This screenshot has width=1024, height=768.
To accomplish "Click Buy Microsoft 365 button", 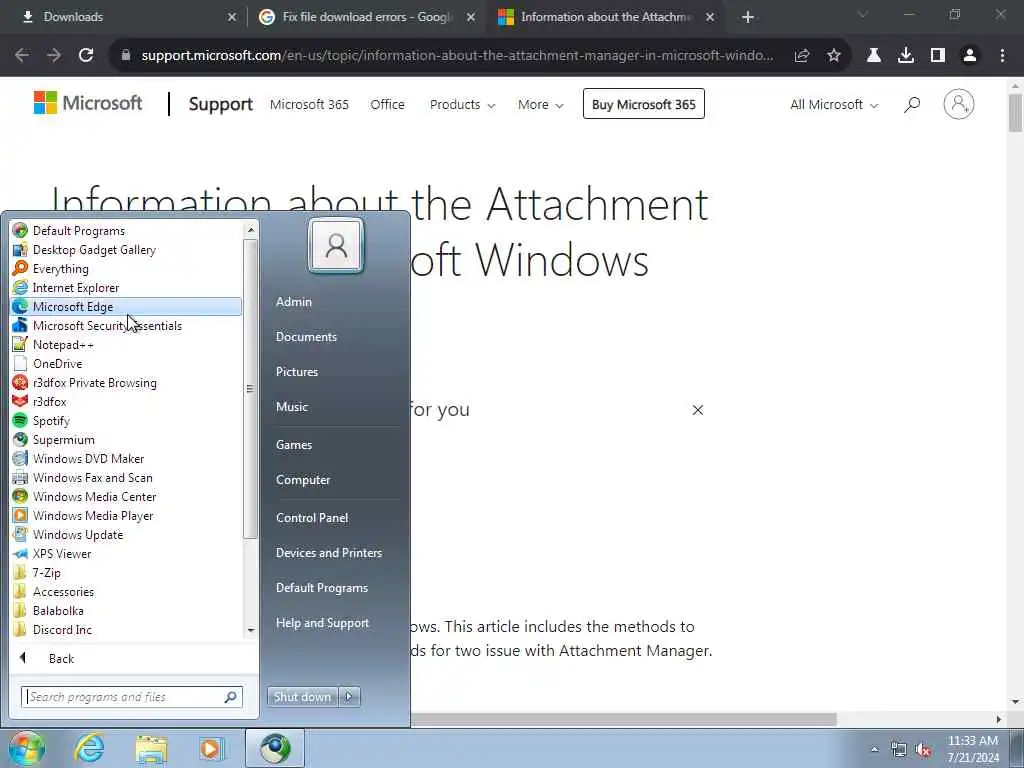I will pos(644,104).
